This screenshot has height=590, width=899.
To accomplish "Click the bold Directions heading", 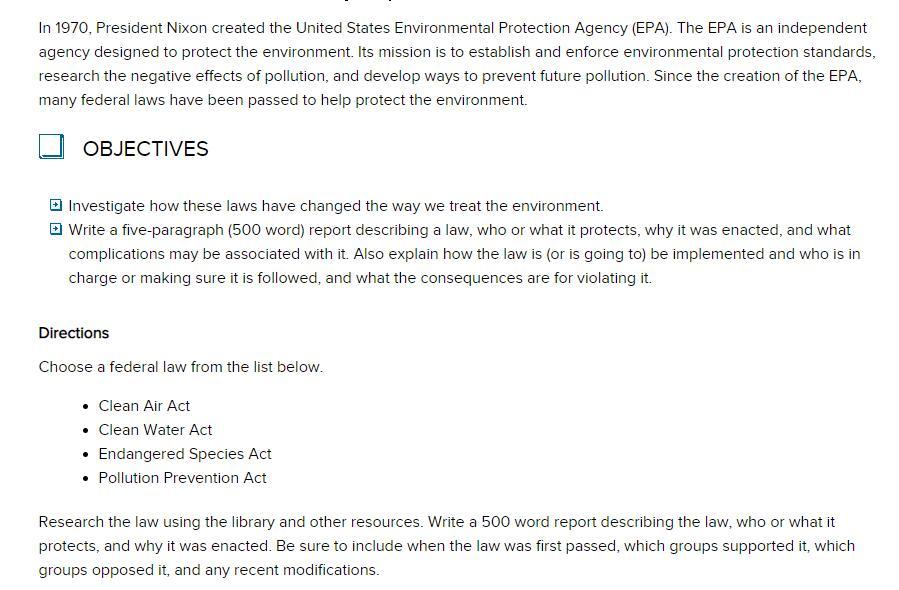I will point(74,333).
